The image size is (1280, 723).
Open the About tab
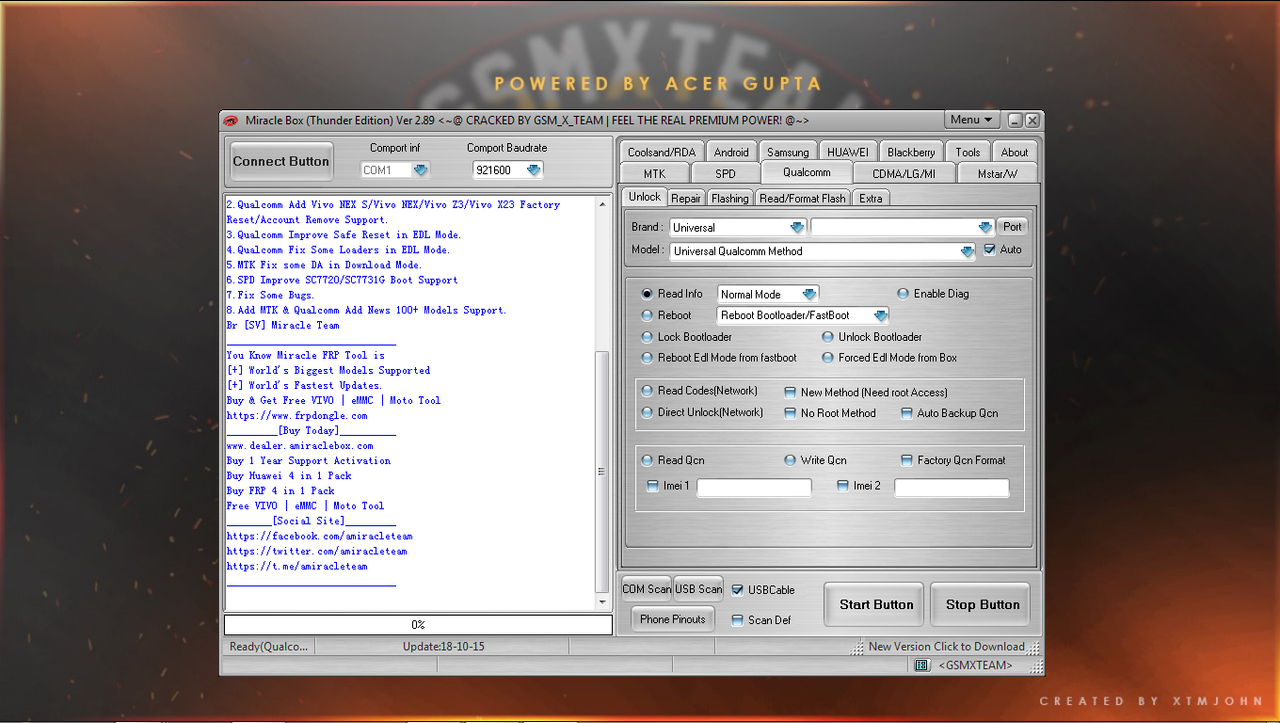(1014, 152)
